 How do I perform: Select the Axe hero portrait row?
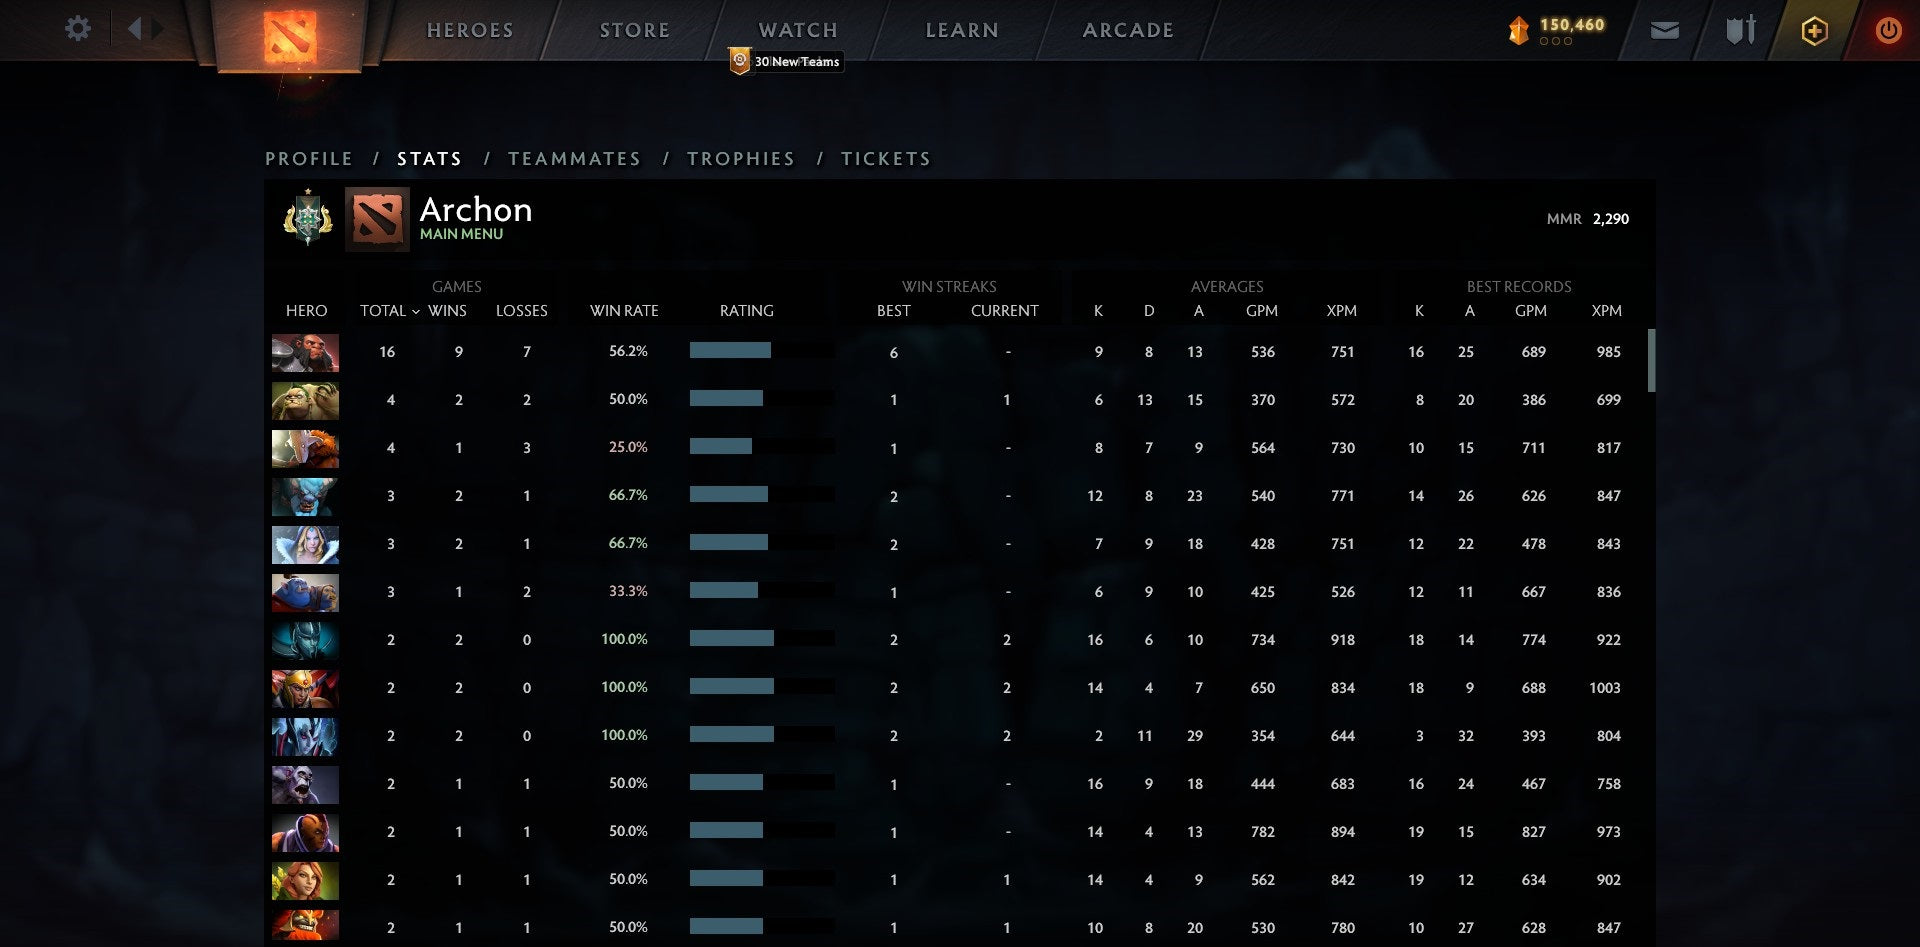(305, 353)
